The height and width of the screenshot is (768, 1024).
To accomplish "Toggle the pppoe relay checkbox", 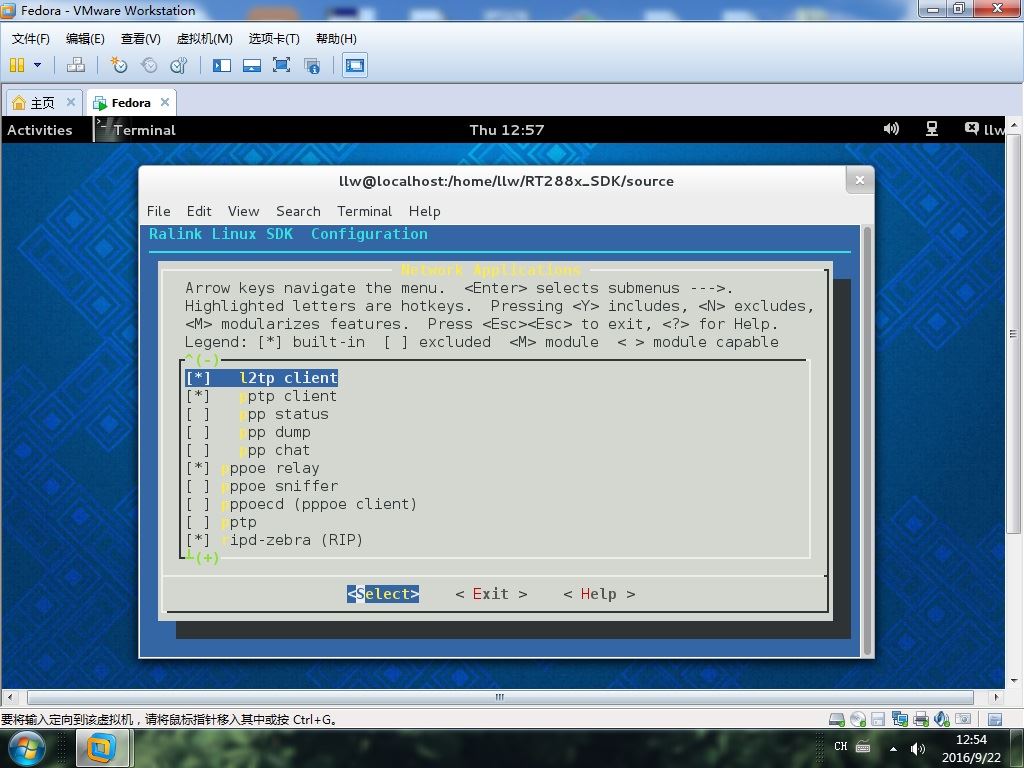I will (198, 468).
